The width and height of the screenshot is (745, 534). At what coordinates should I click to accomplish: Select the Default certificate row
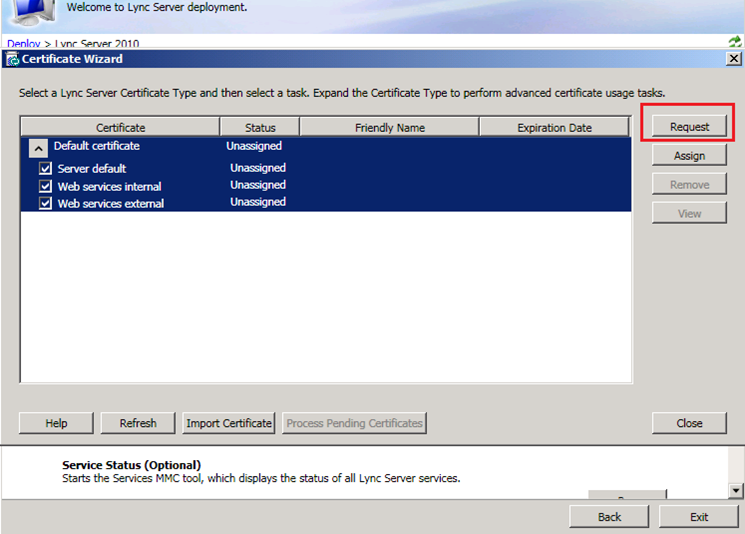[x=326, y=146]
